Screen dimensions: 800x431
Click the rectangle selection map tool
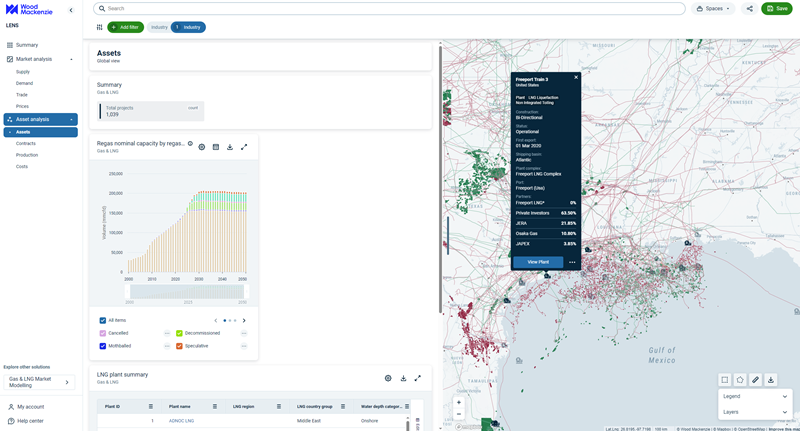click(725, 380)
